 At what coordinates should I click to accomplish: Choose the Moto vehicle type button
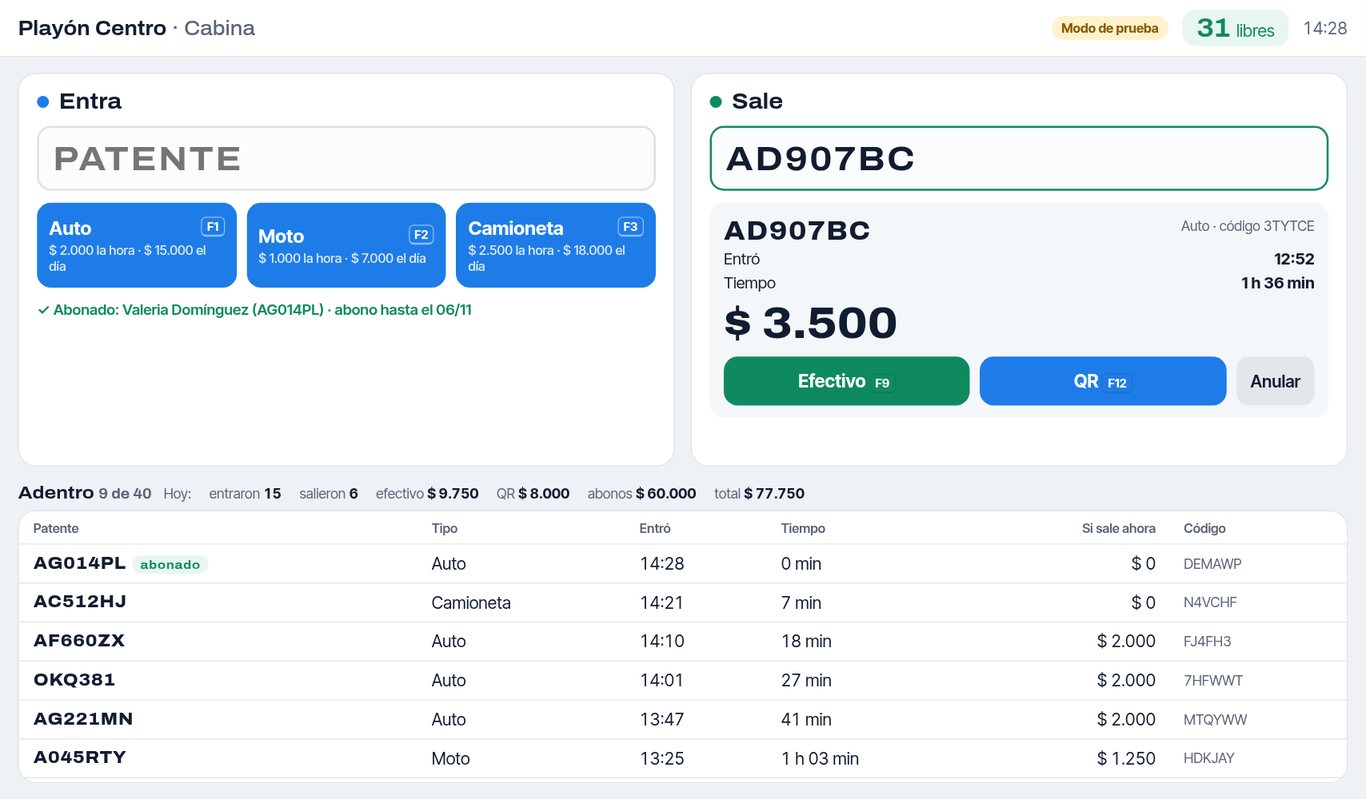coord(346,245)
